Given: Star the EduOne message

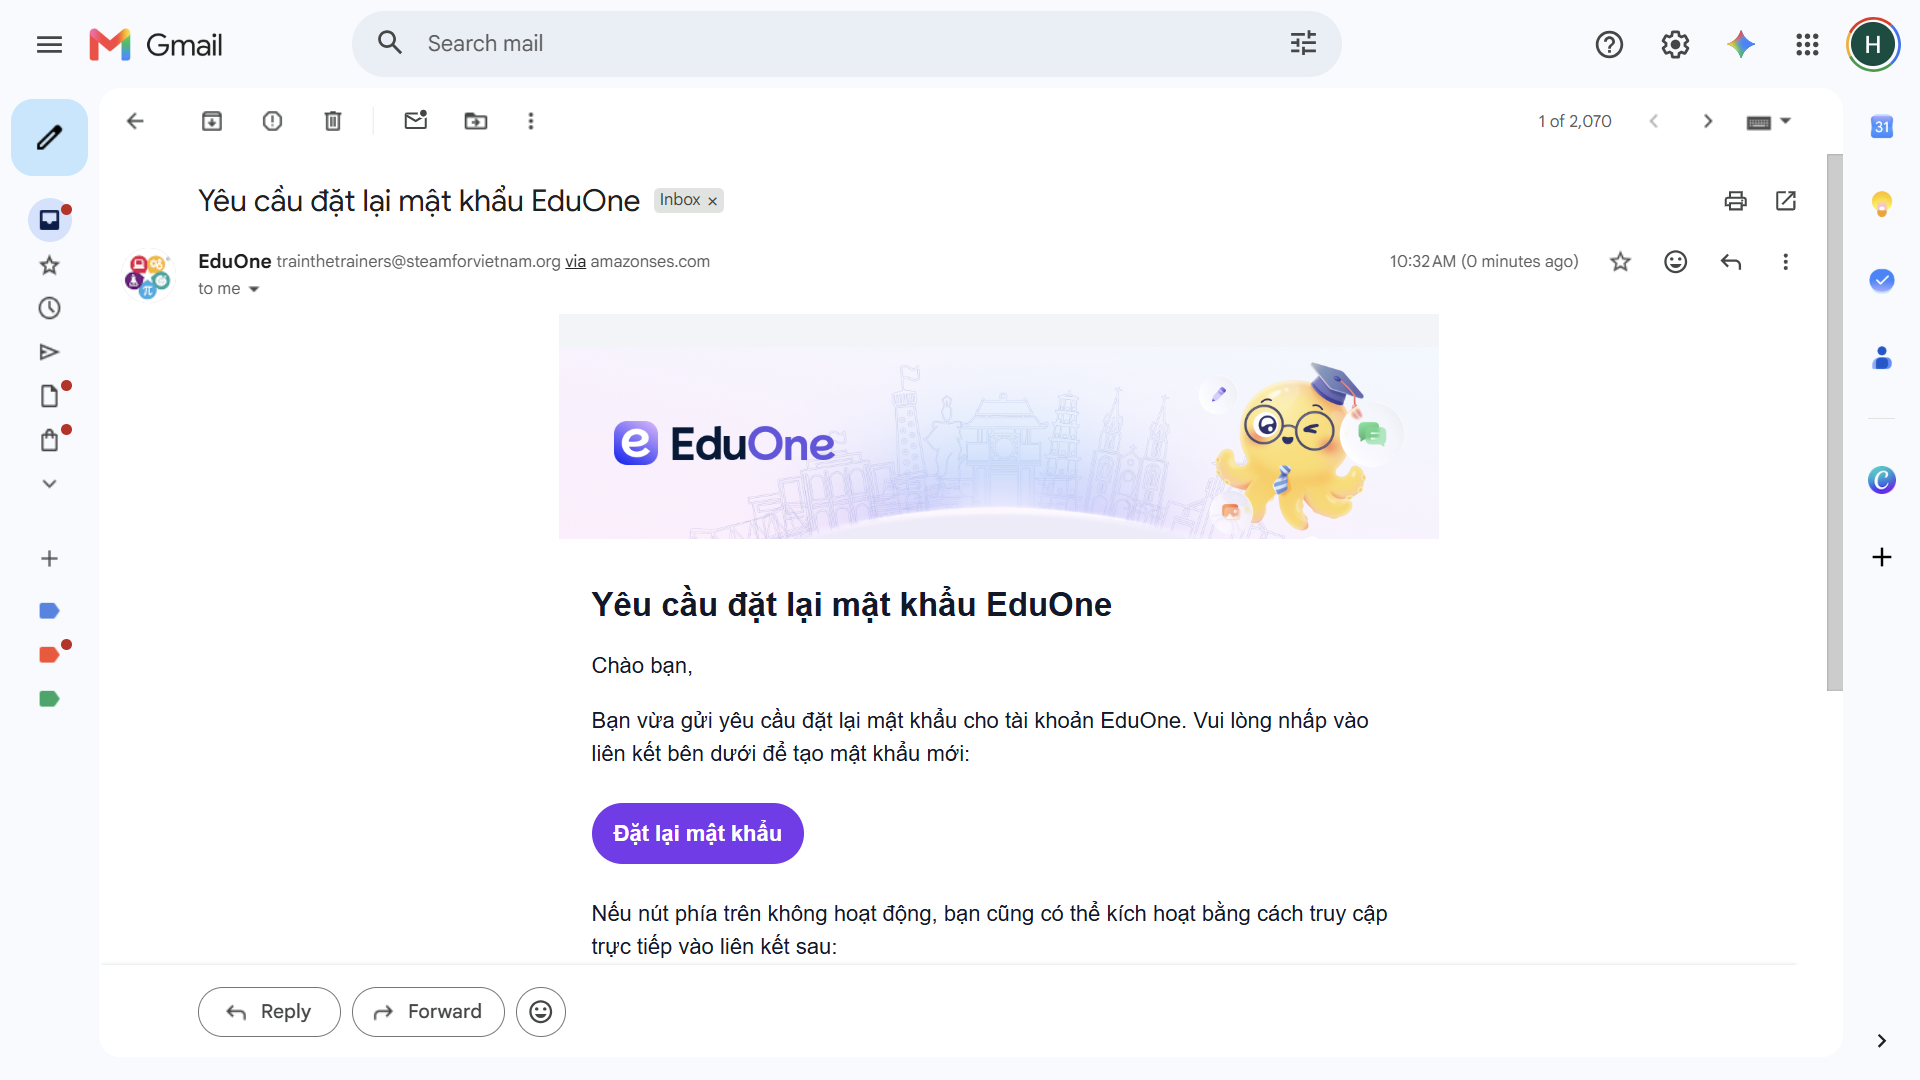Looking at the screenshot, I should point(1621,262).
